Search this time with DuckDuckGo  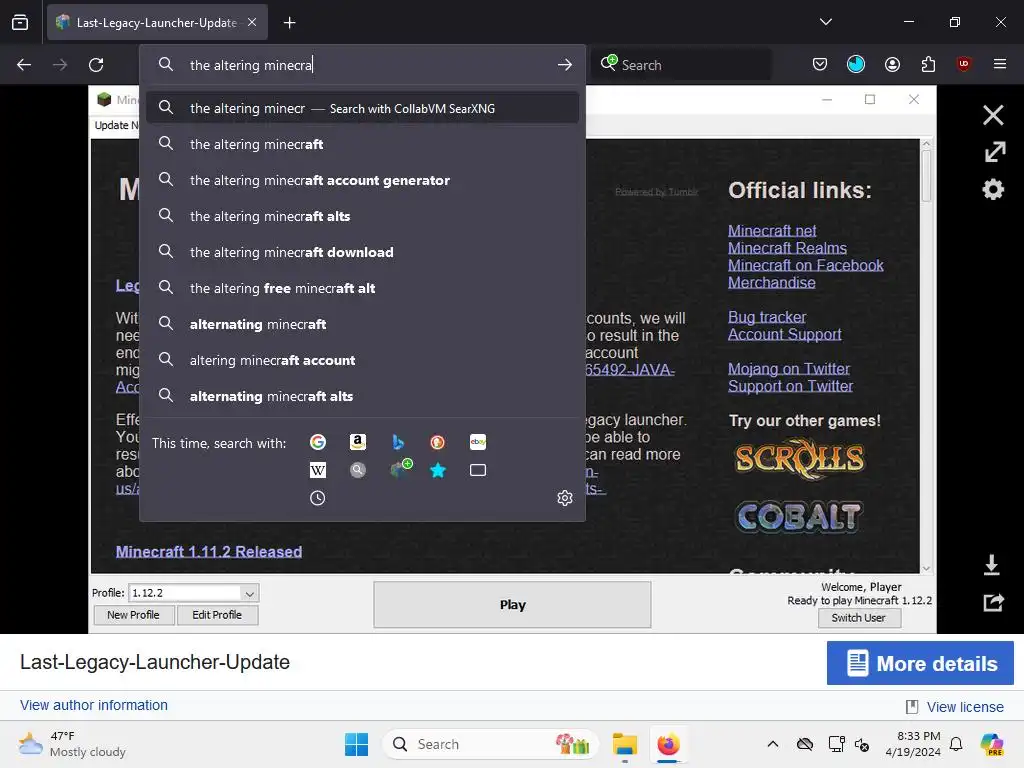click(x=438, y=442)
